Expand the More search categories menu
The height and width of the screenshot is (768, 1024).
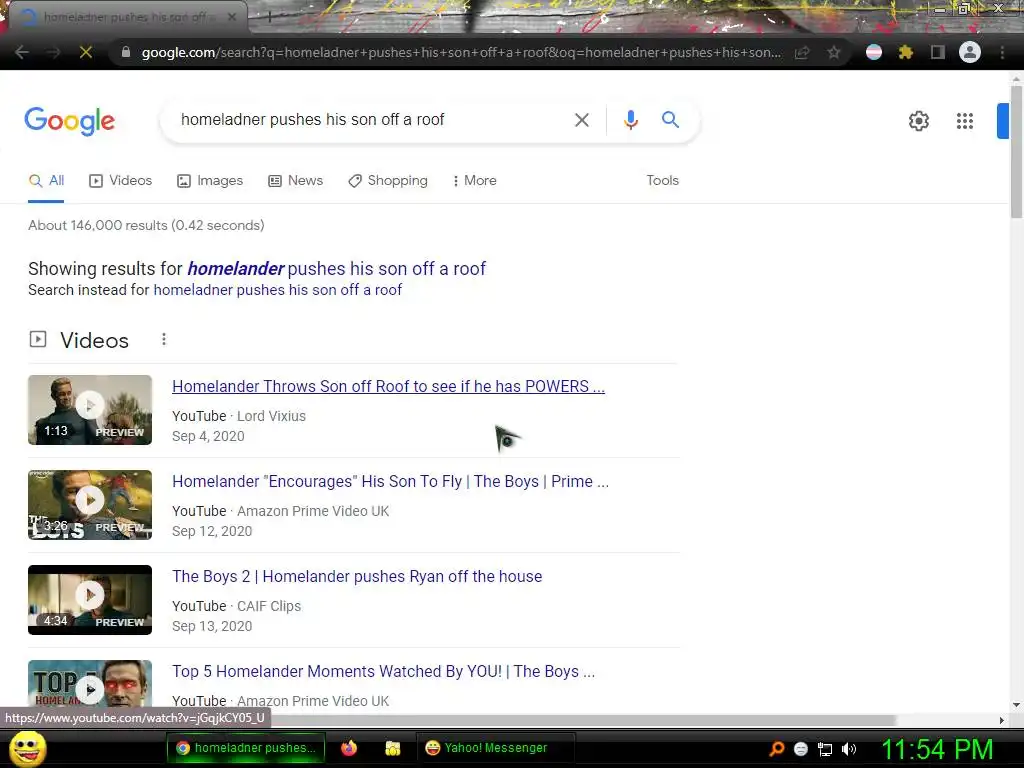click(475, 181)
